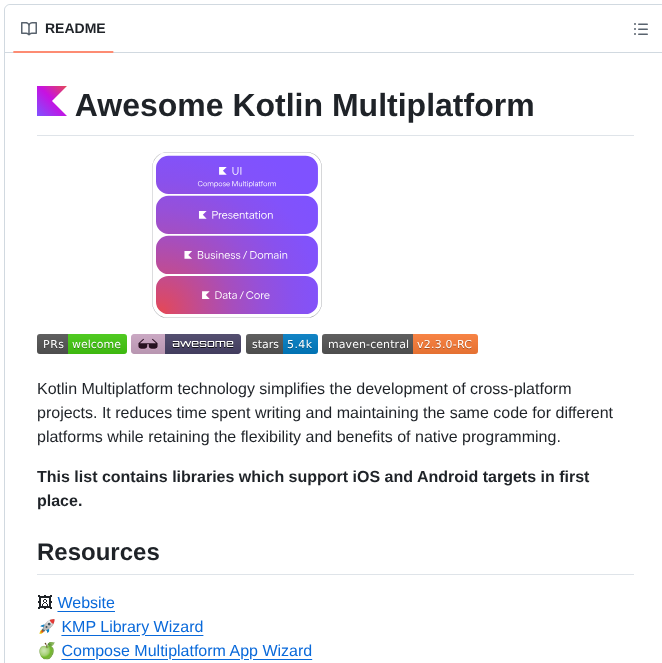Viewport: 662px width, 663px height.
Task: Select the README tab
Action: (x=63, y=29)
